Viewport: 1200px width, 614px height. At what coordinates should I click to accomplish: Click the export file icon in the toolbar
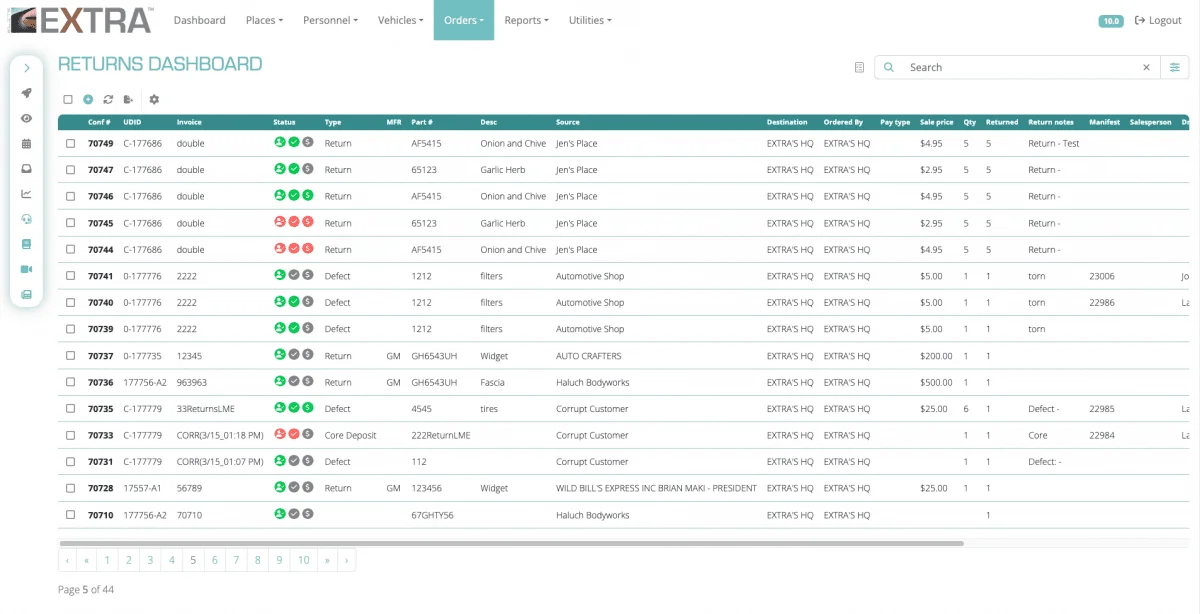tap(128, 99)
